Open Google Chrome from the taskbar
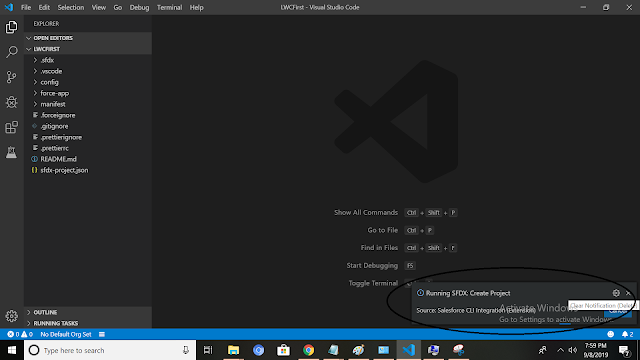640x360 pixels. (309, 350)
